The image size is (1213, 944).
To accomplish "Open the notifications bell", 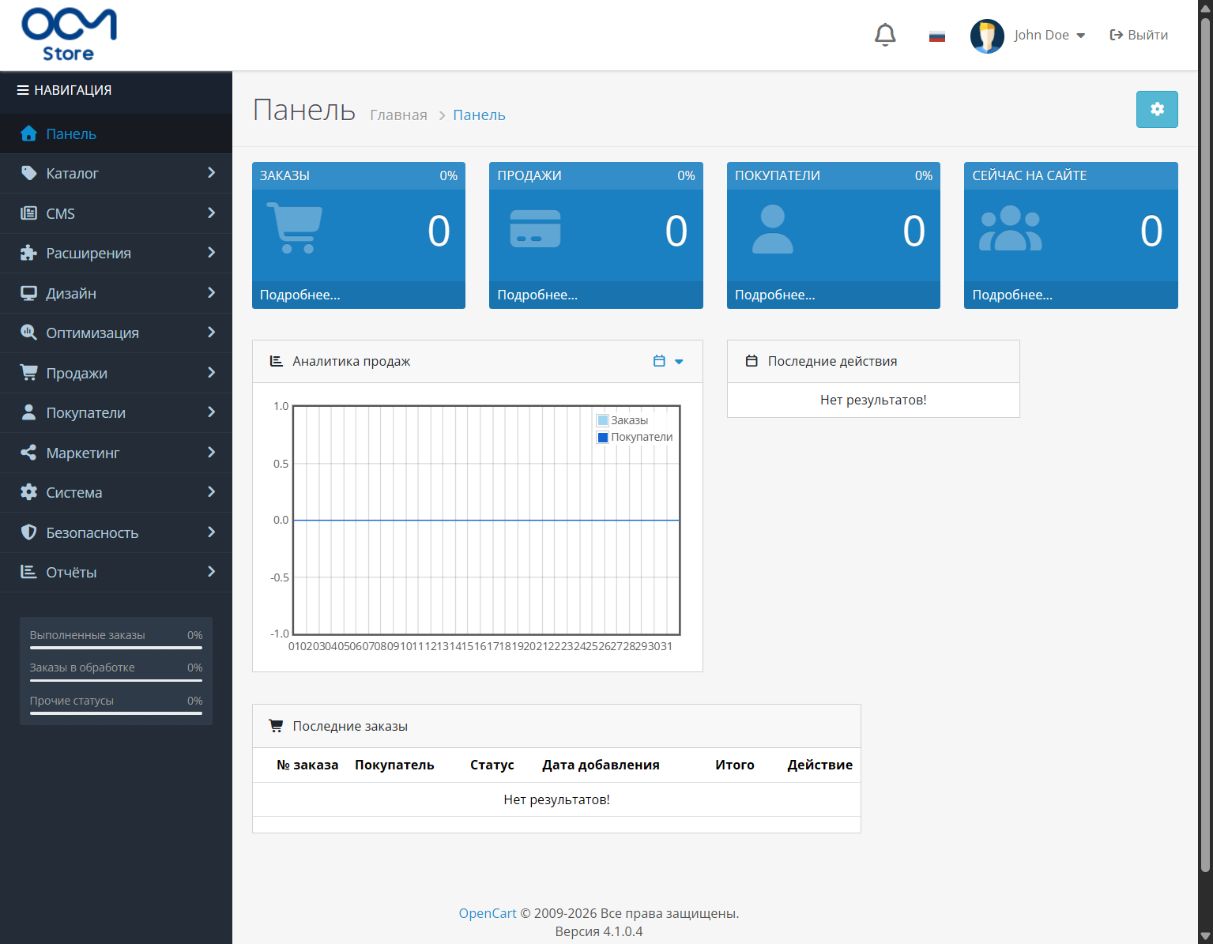I will pos(885,35).
